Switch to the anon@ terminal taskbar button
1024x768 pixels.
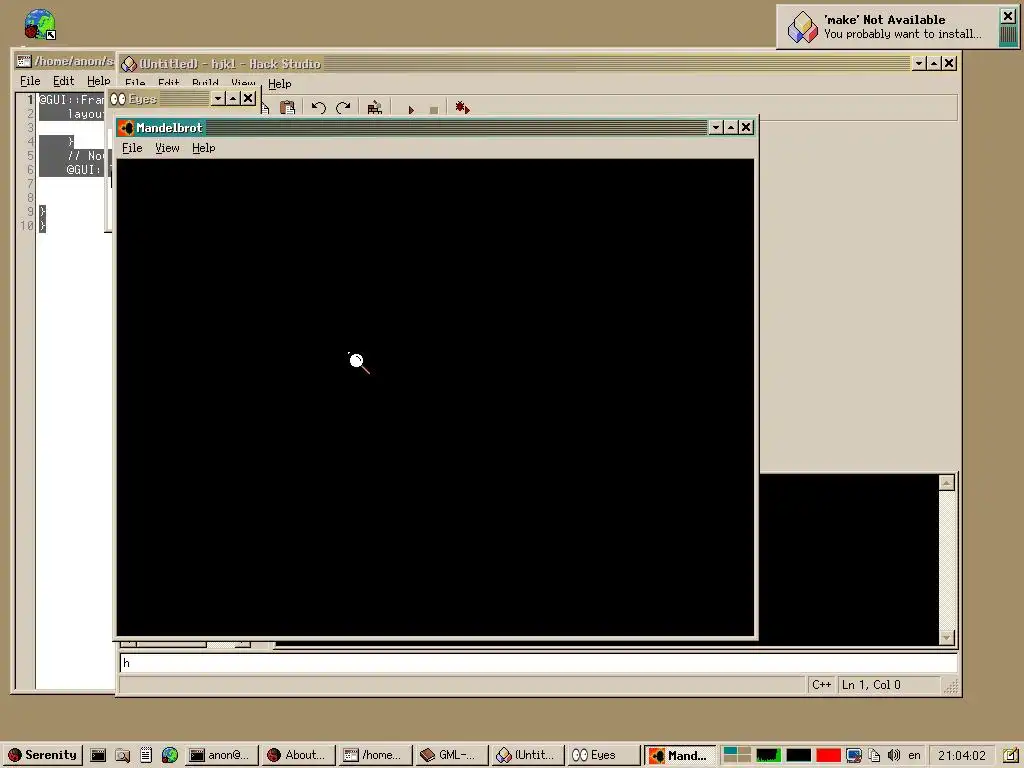pos(222,755)
